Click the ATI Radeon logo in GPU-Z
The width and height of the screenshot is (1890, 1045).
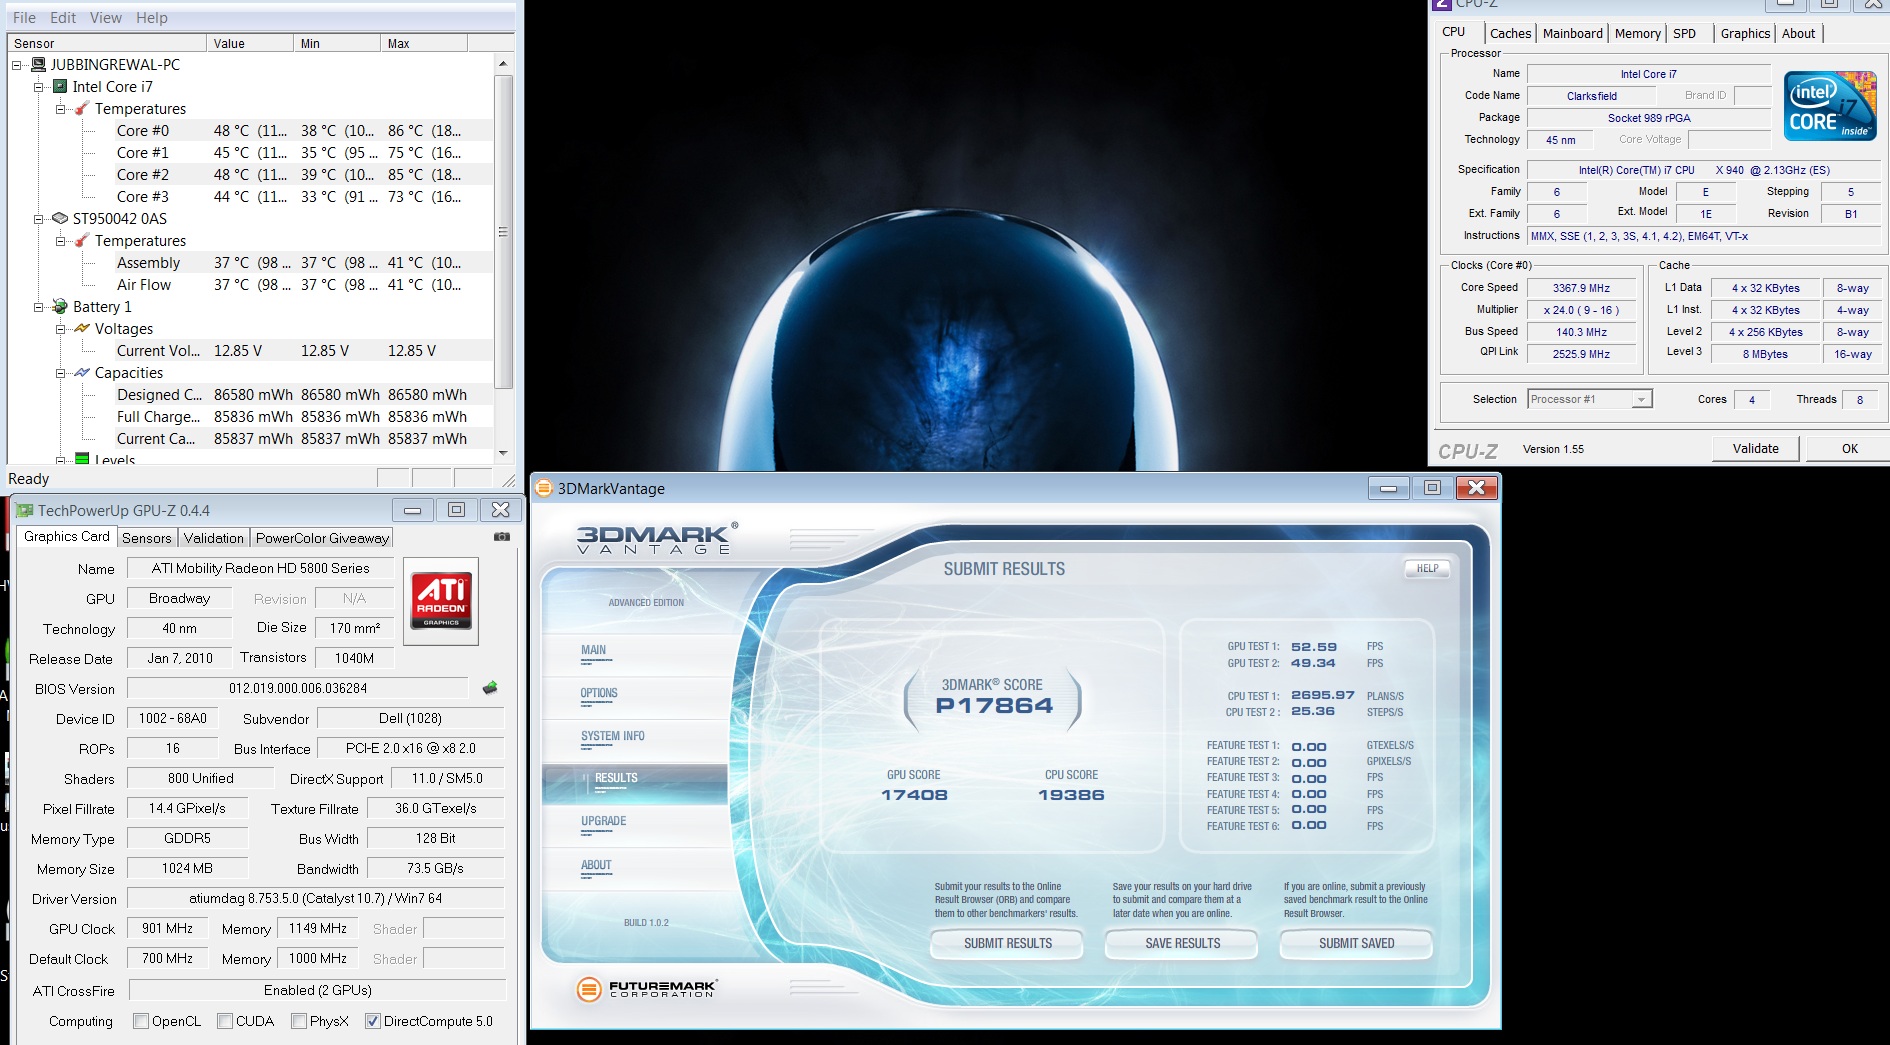pos(441,601)
